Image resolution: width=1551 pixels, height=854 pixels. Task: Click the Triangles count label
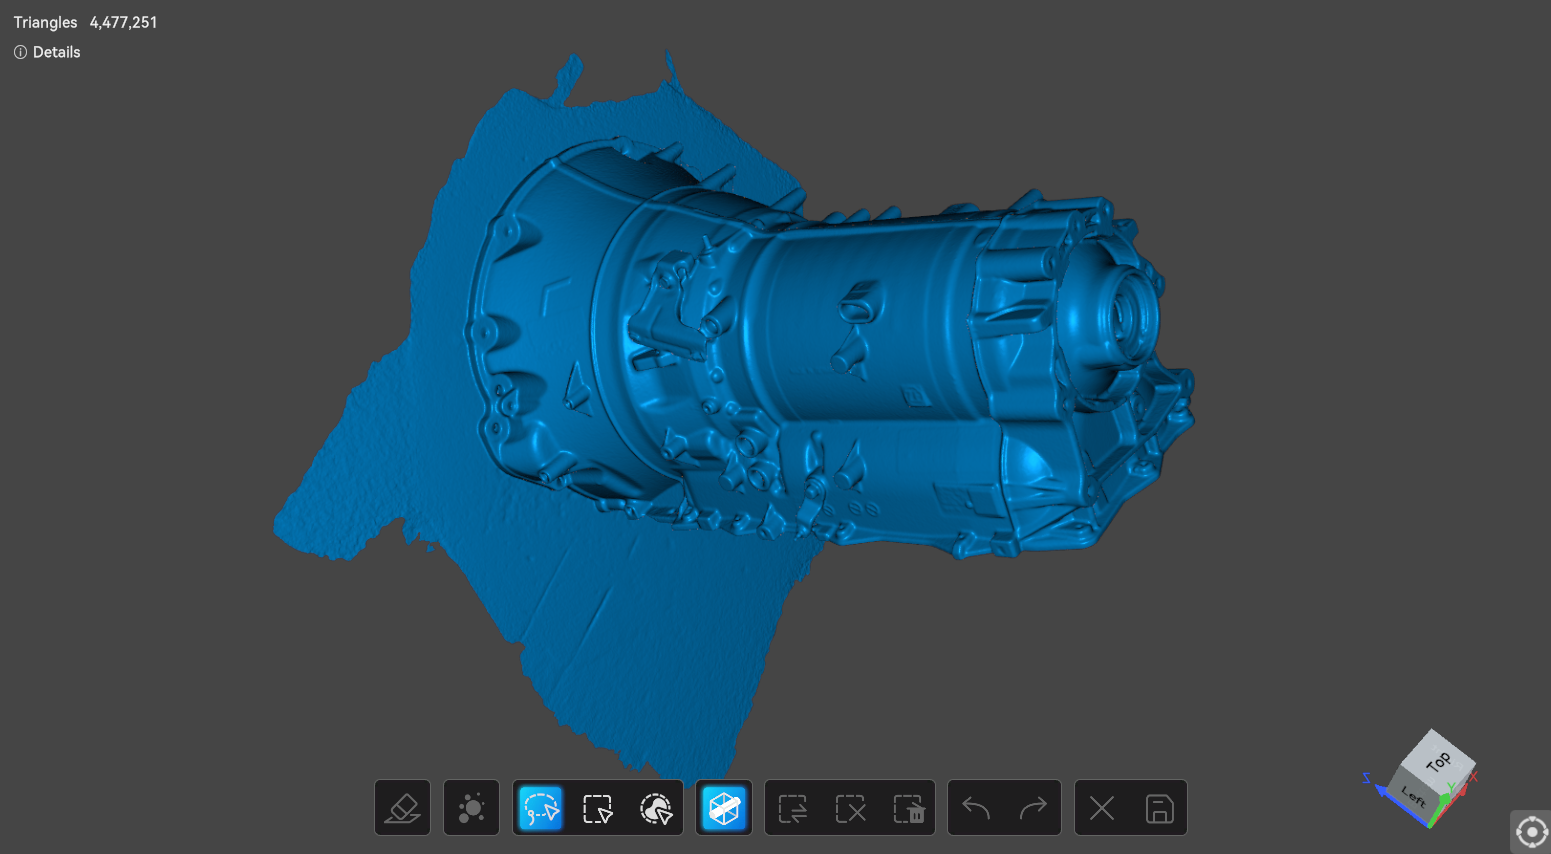pyautogui.click(x=45, y=22)
